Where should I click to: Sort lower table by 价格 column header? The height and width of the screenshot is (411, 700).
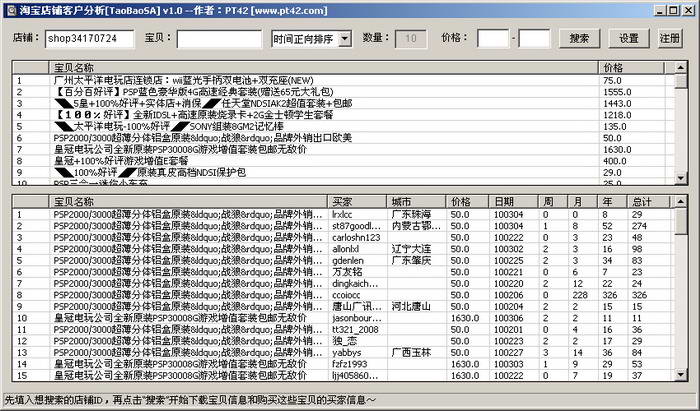[x=467, y=202]
